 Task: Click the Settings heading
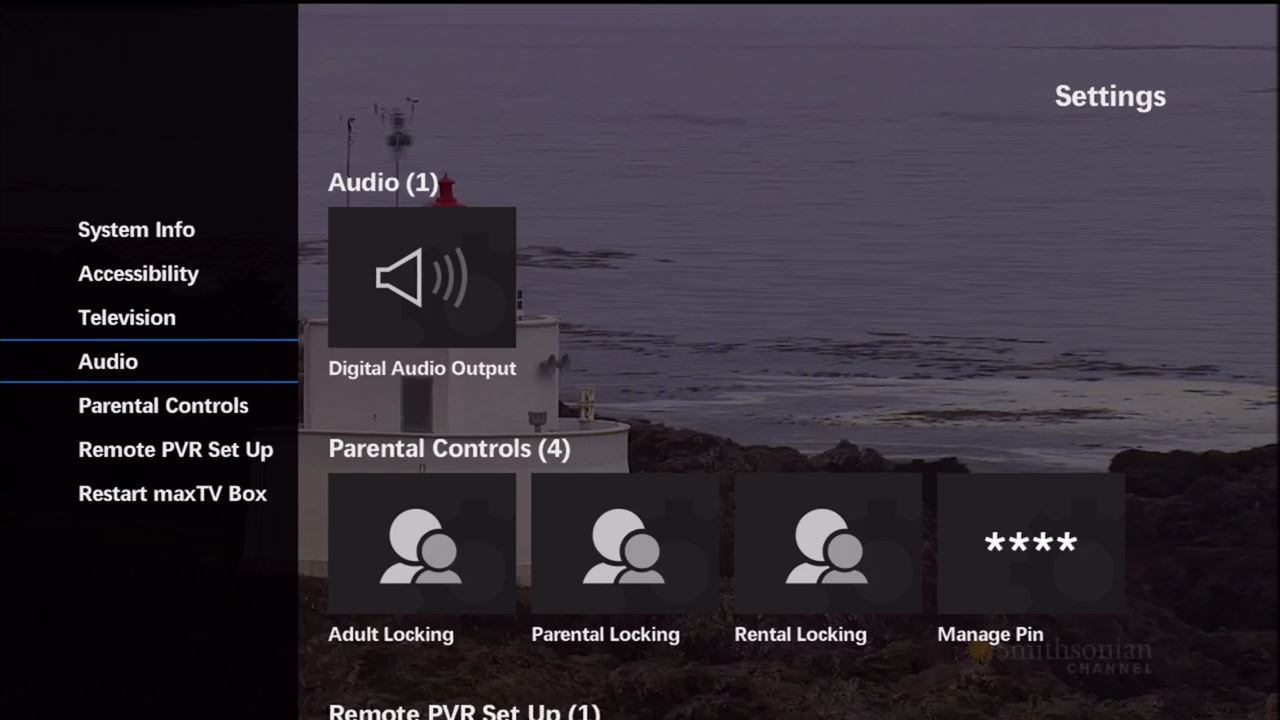point(1109,95)
